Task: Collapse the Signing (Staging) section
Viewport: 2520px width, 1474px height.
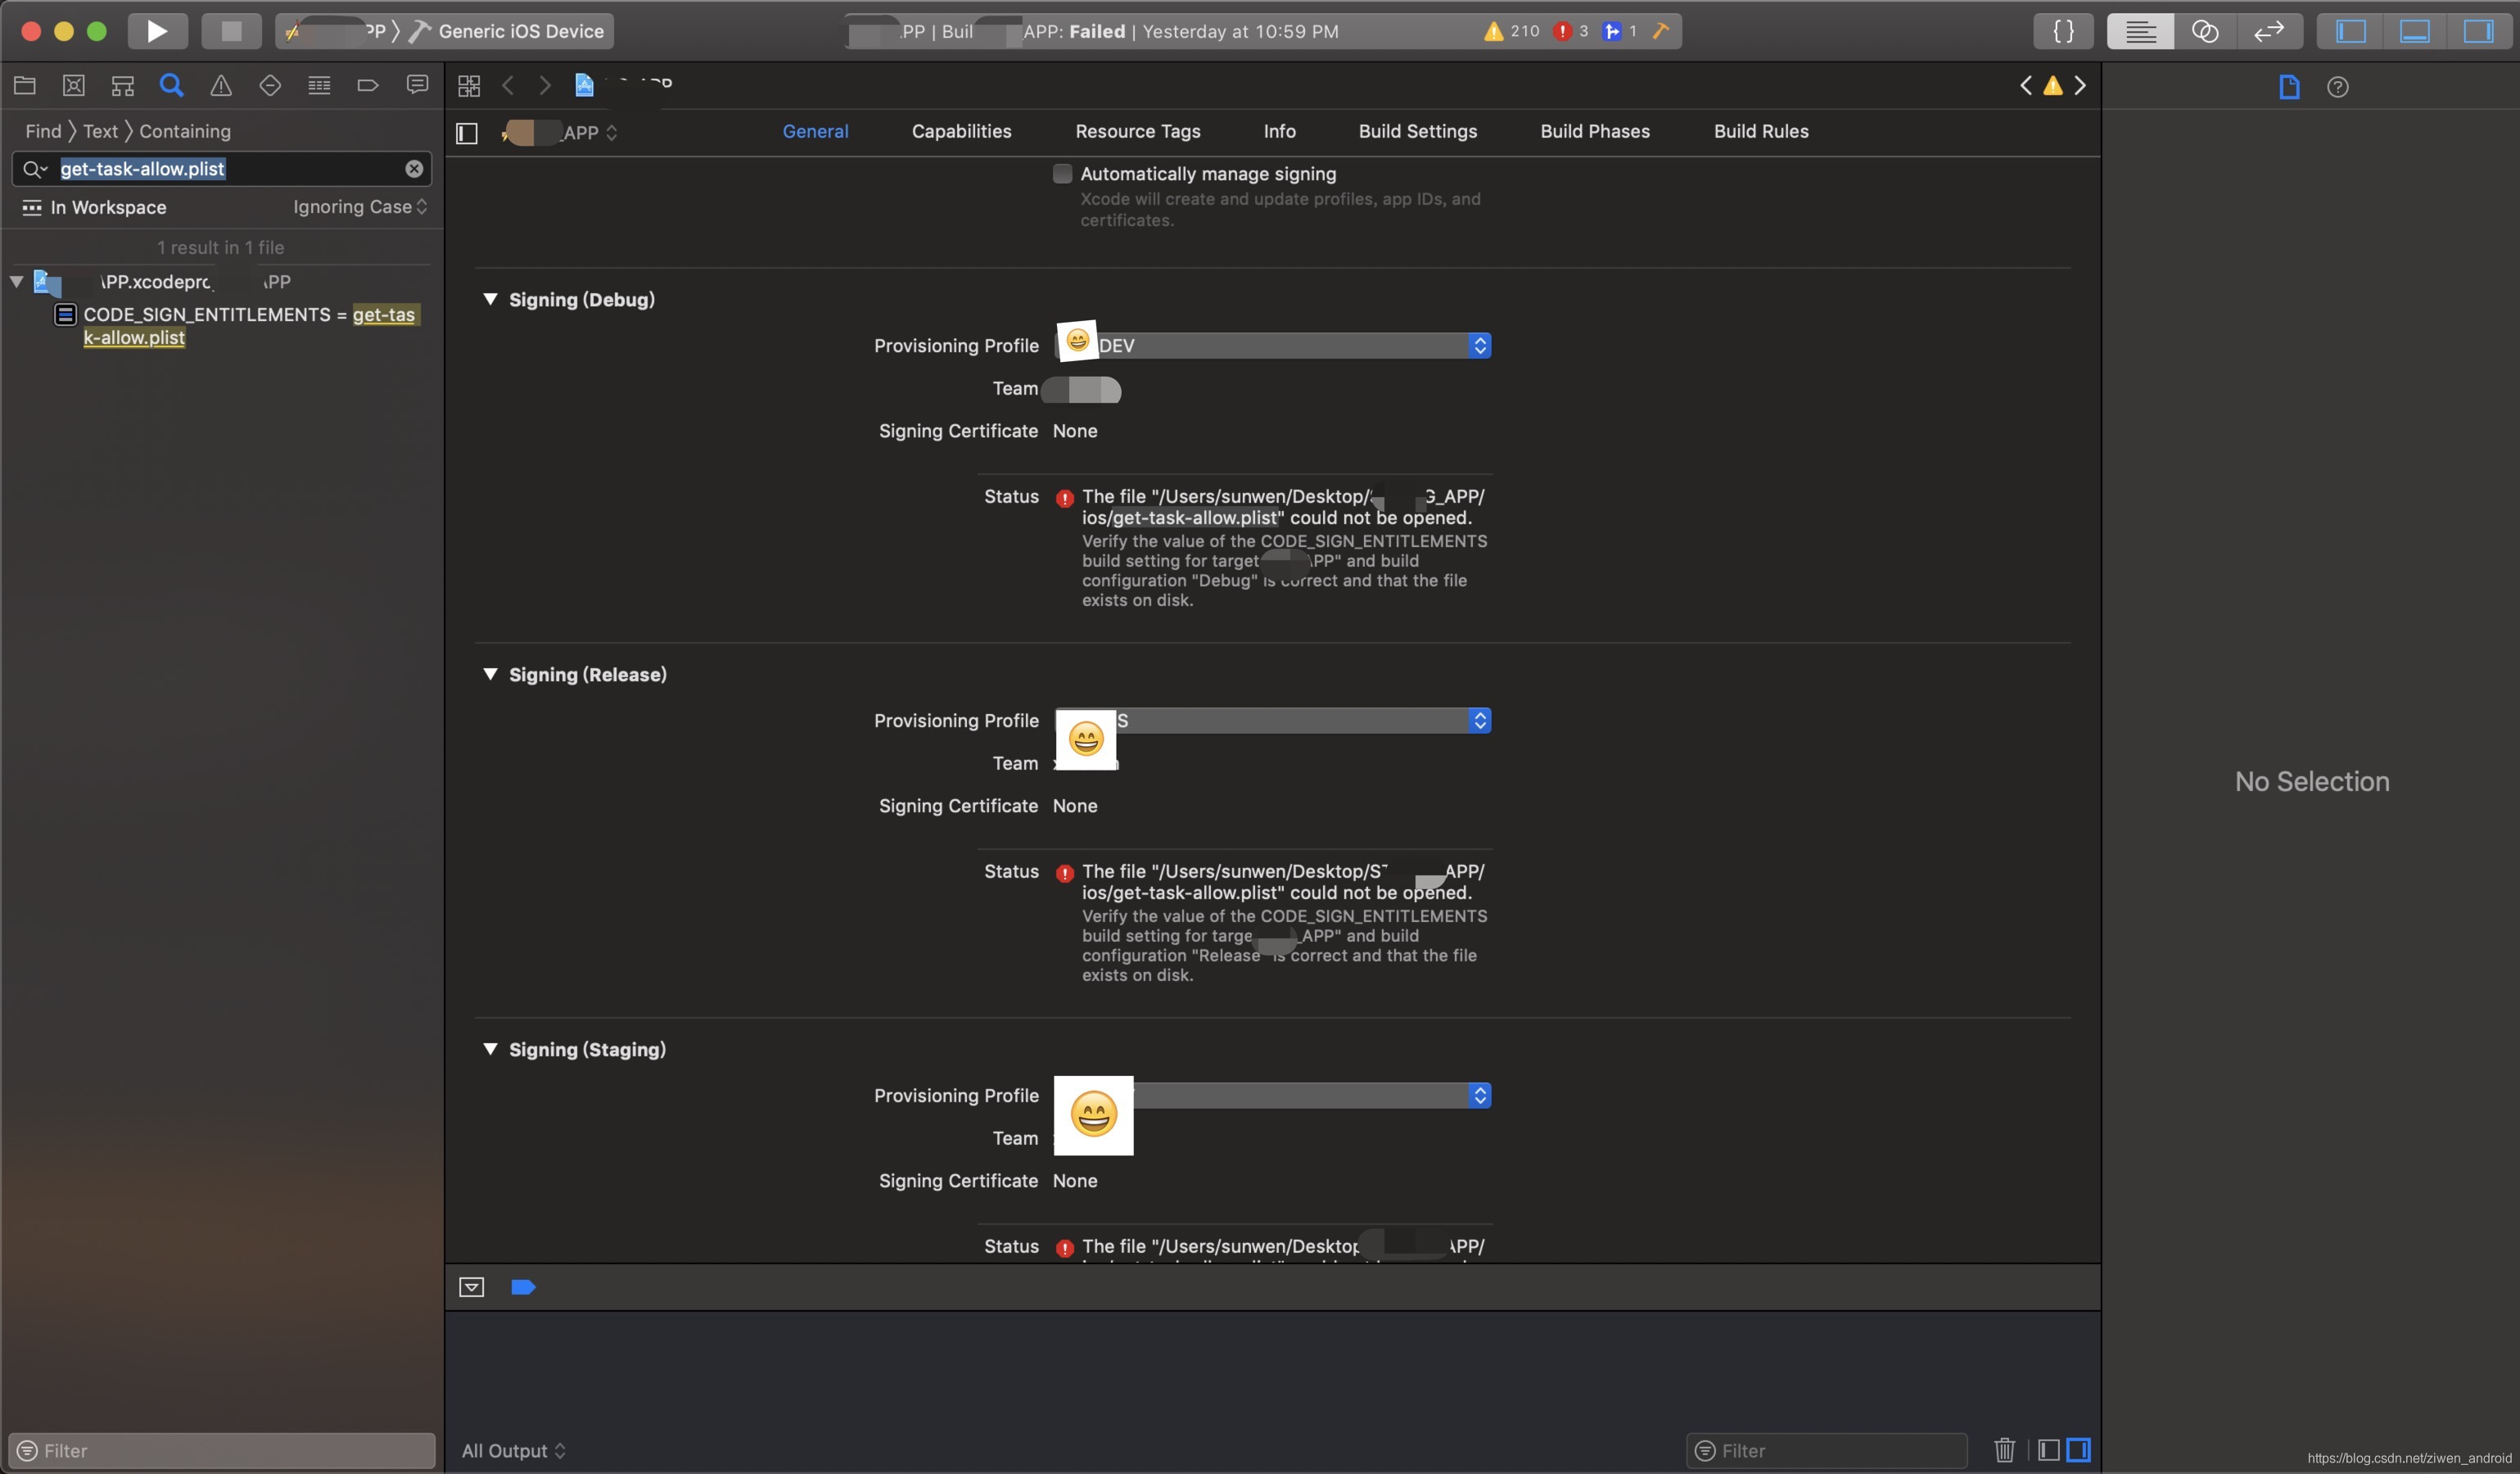Action: 490,1049
